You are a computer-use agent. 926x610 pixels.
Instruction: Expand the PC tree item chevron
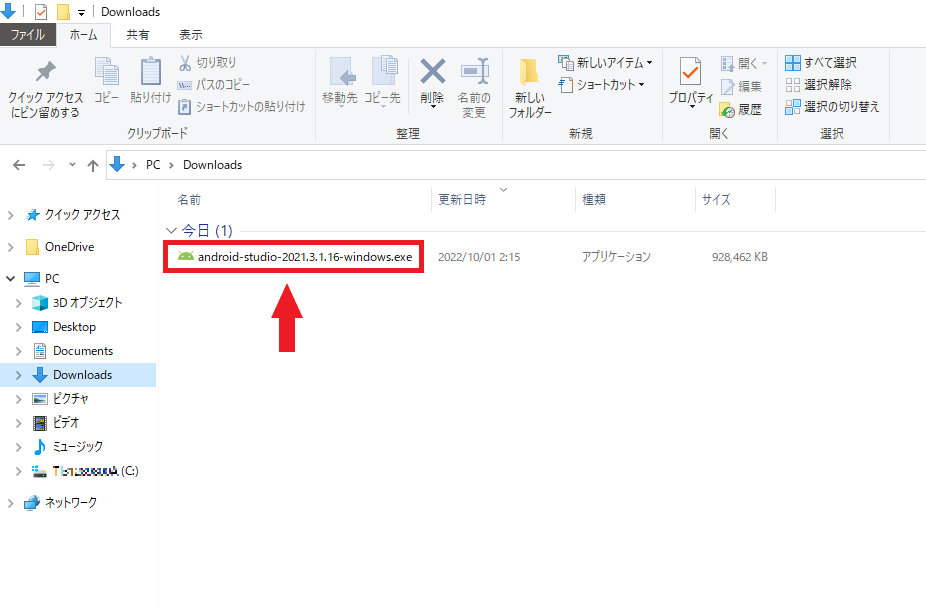[x=9, y=278]
